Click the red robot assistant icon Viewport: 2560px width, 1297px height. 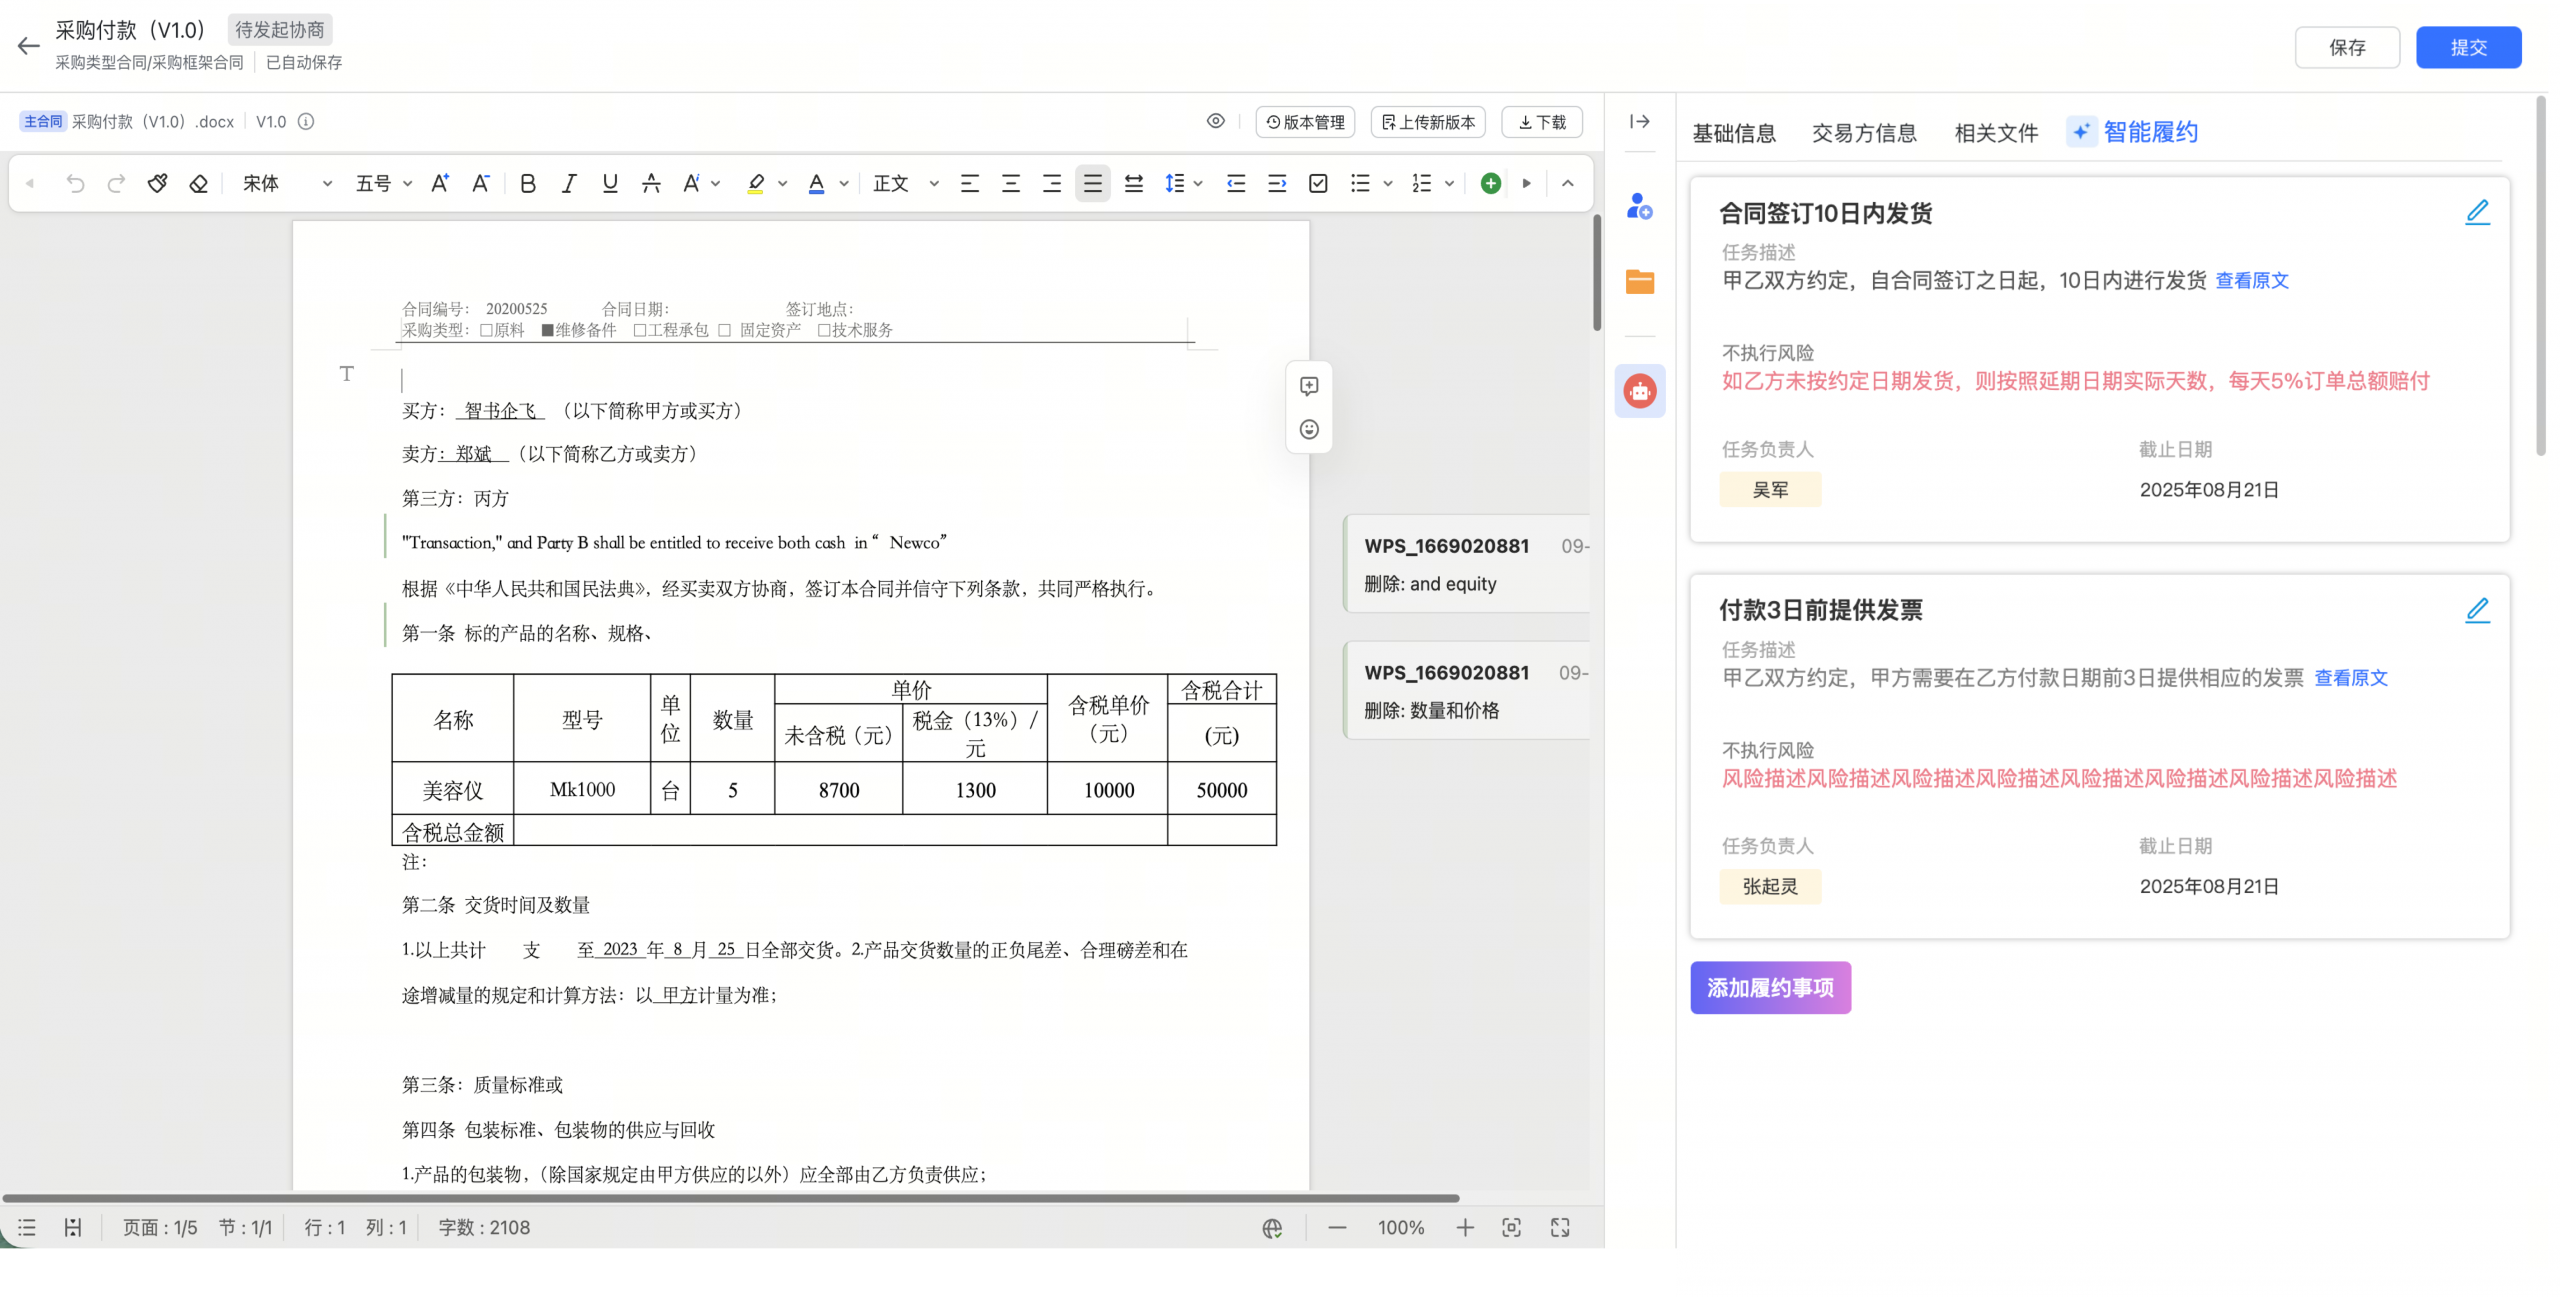1639,391
